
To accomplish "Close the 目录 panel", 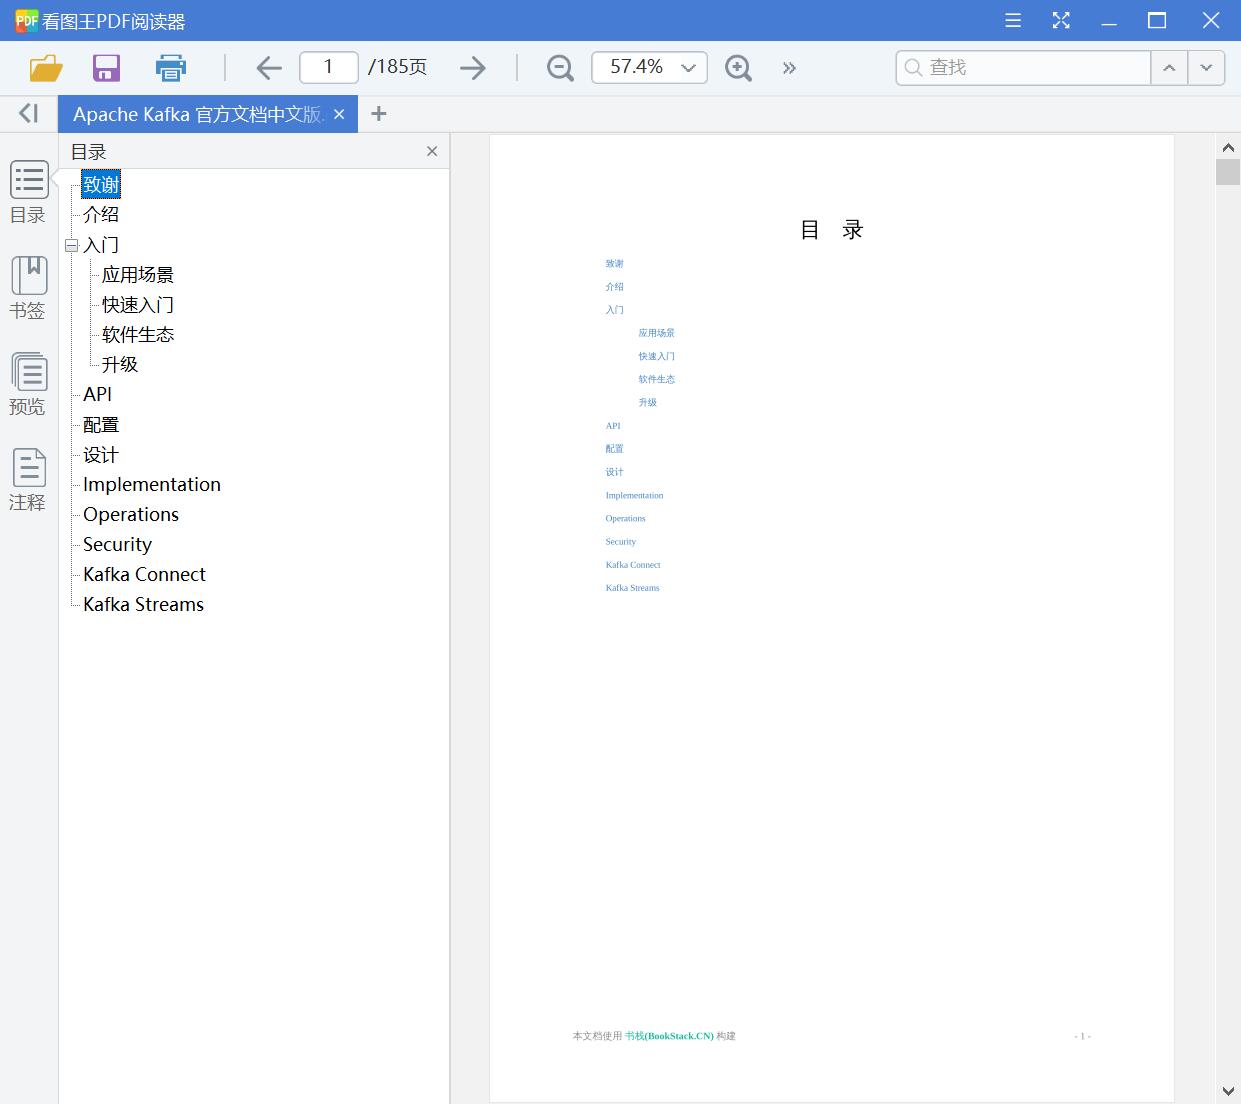I will [432, 151].
